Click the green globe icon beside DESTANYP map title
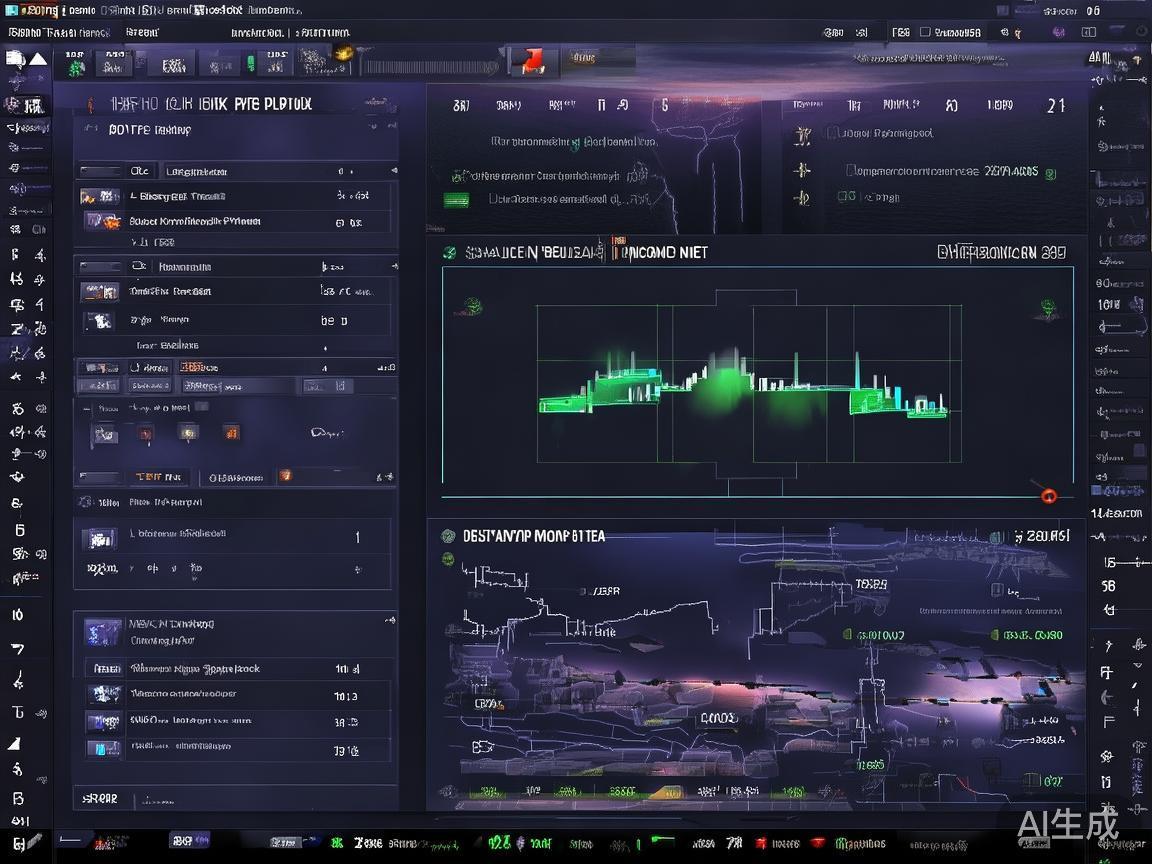The width and height of the screenshot is (1152, 864). [448, 536]
